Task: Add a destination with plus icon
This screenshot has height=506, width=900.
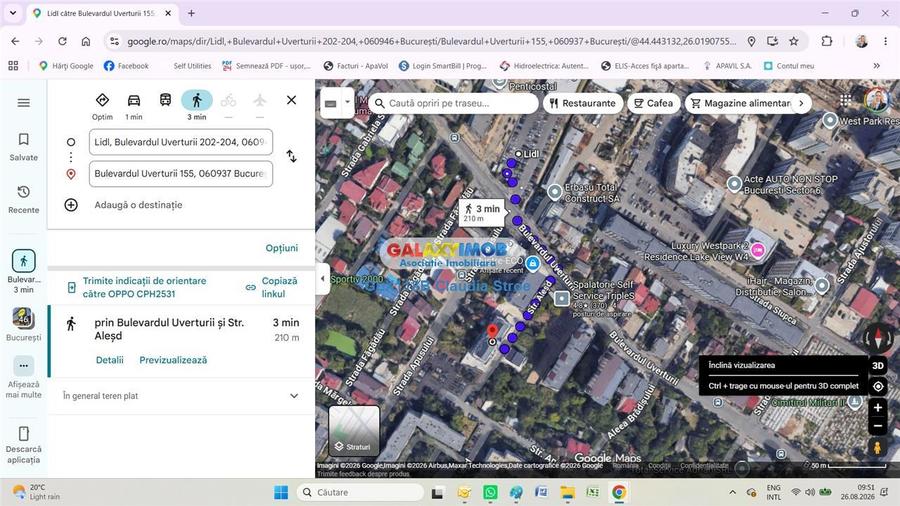Action: point(71,205)
